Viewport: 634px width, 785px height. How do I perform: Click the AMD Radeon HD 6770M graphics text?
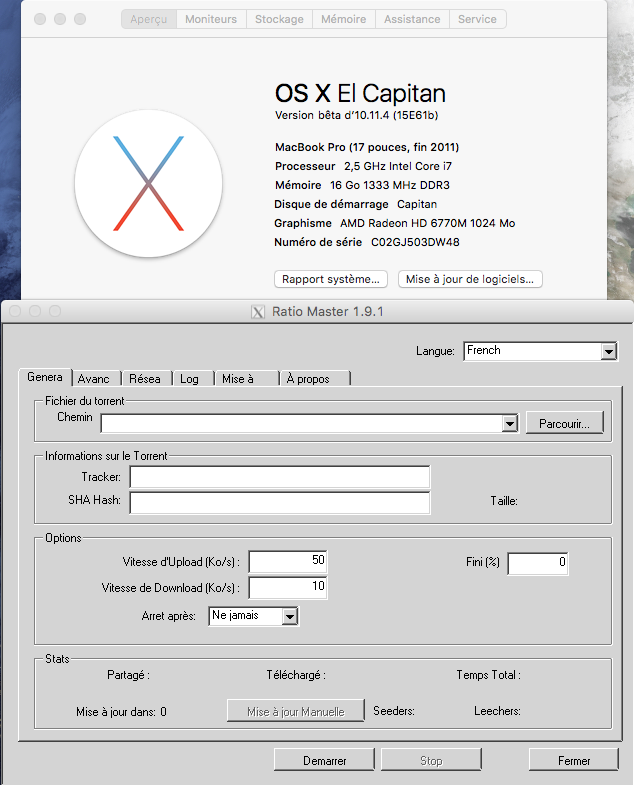428,223
